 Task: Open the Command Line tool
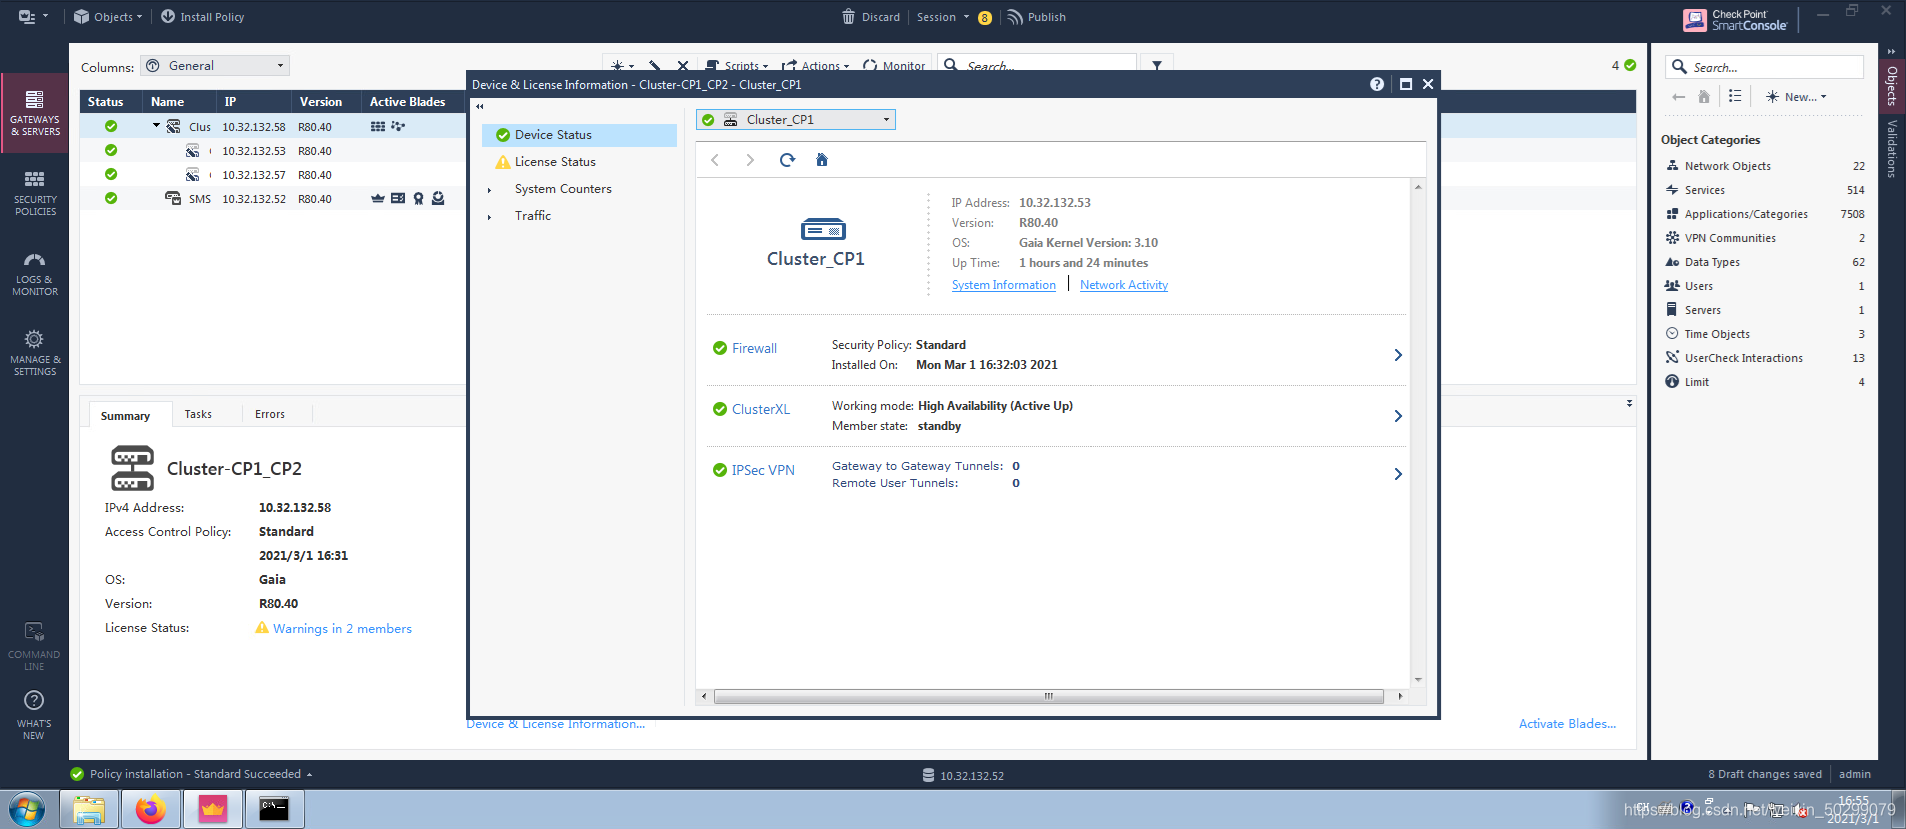pos(34,647)
